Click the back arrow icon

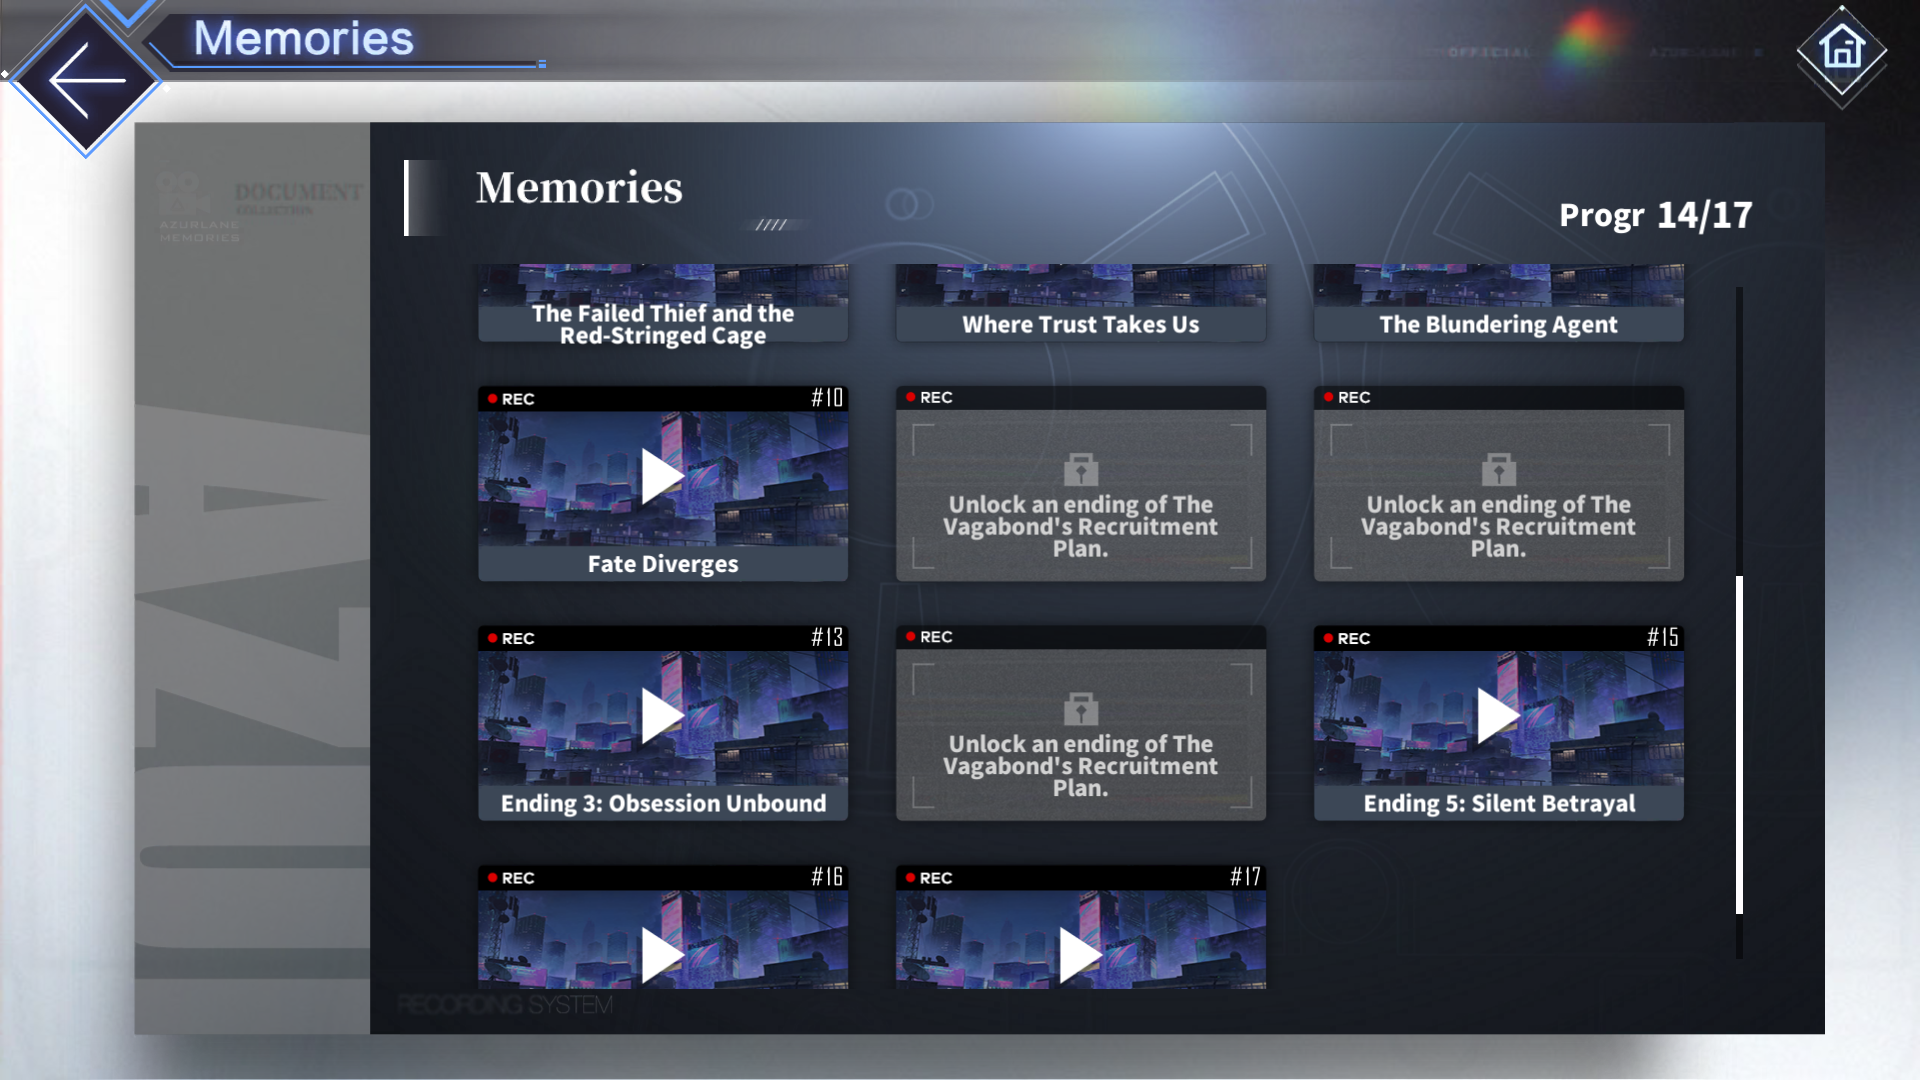(87, 81)
